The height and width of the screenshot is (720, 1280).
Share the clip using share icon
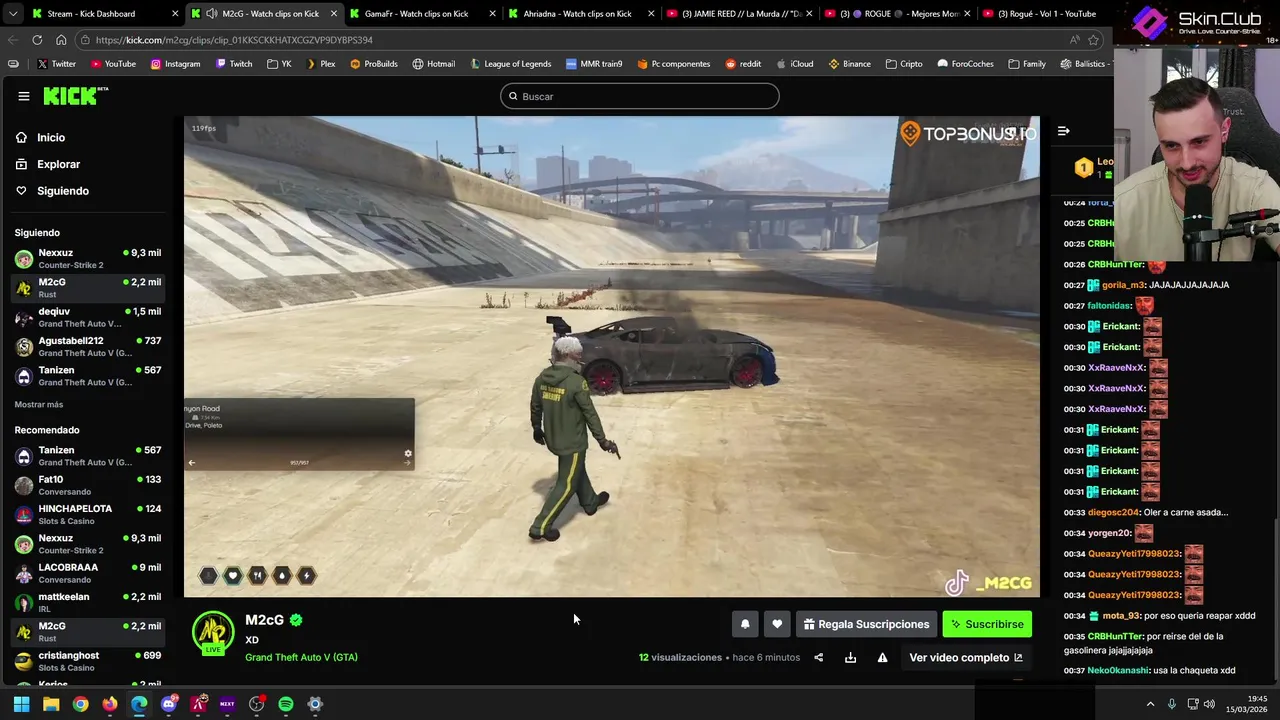pyautogui.click(x=818, y=658)
